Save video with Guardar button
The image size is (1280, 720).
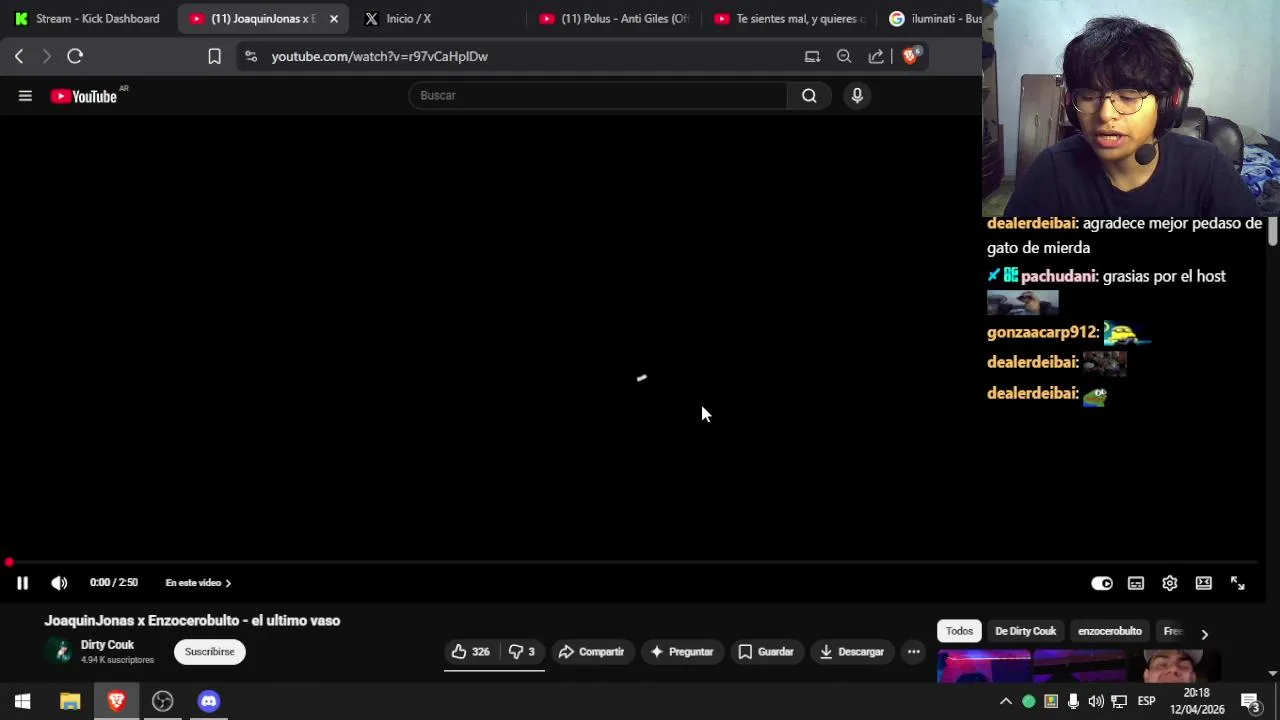(766, 652)
